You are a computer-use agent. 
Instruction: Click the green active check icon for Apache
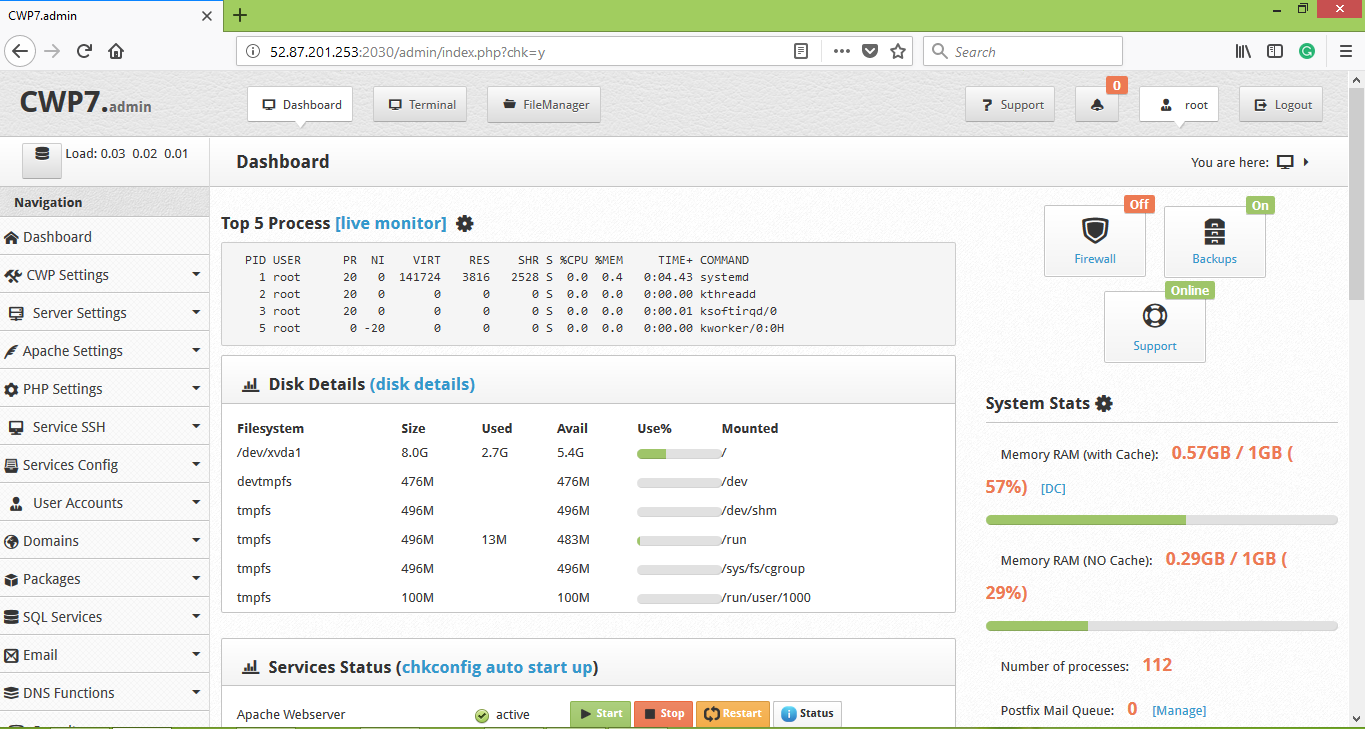point(482,715)
